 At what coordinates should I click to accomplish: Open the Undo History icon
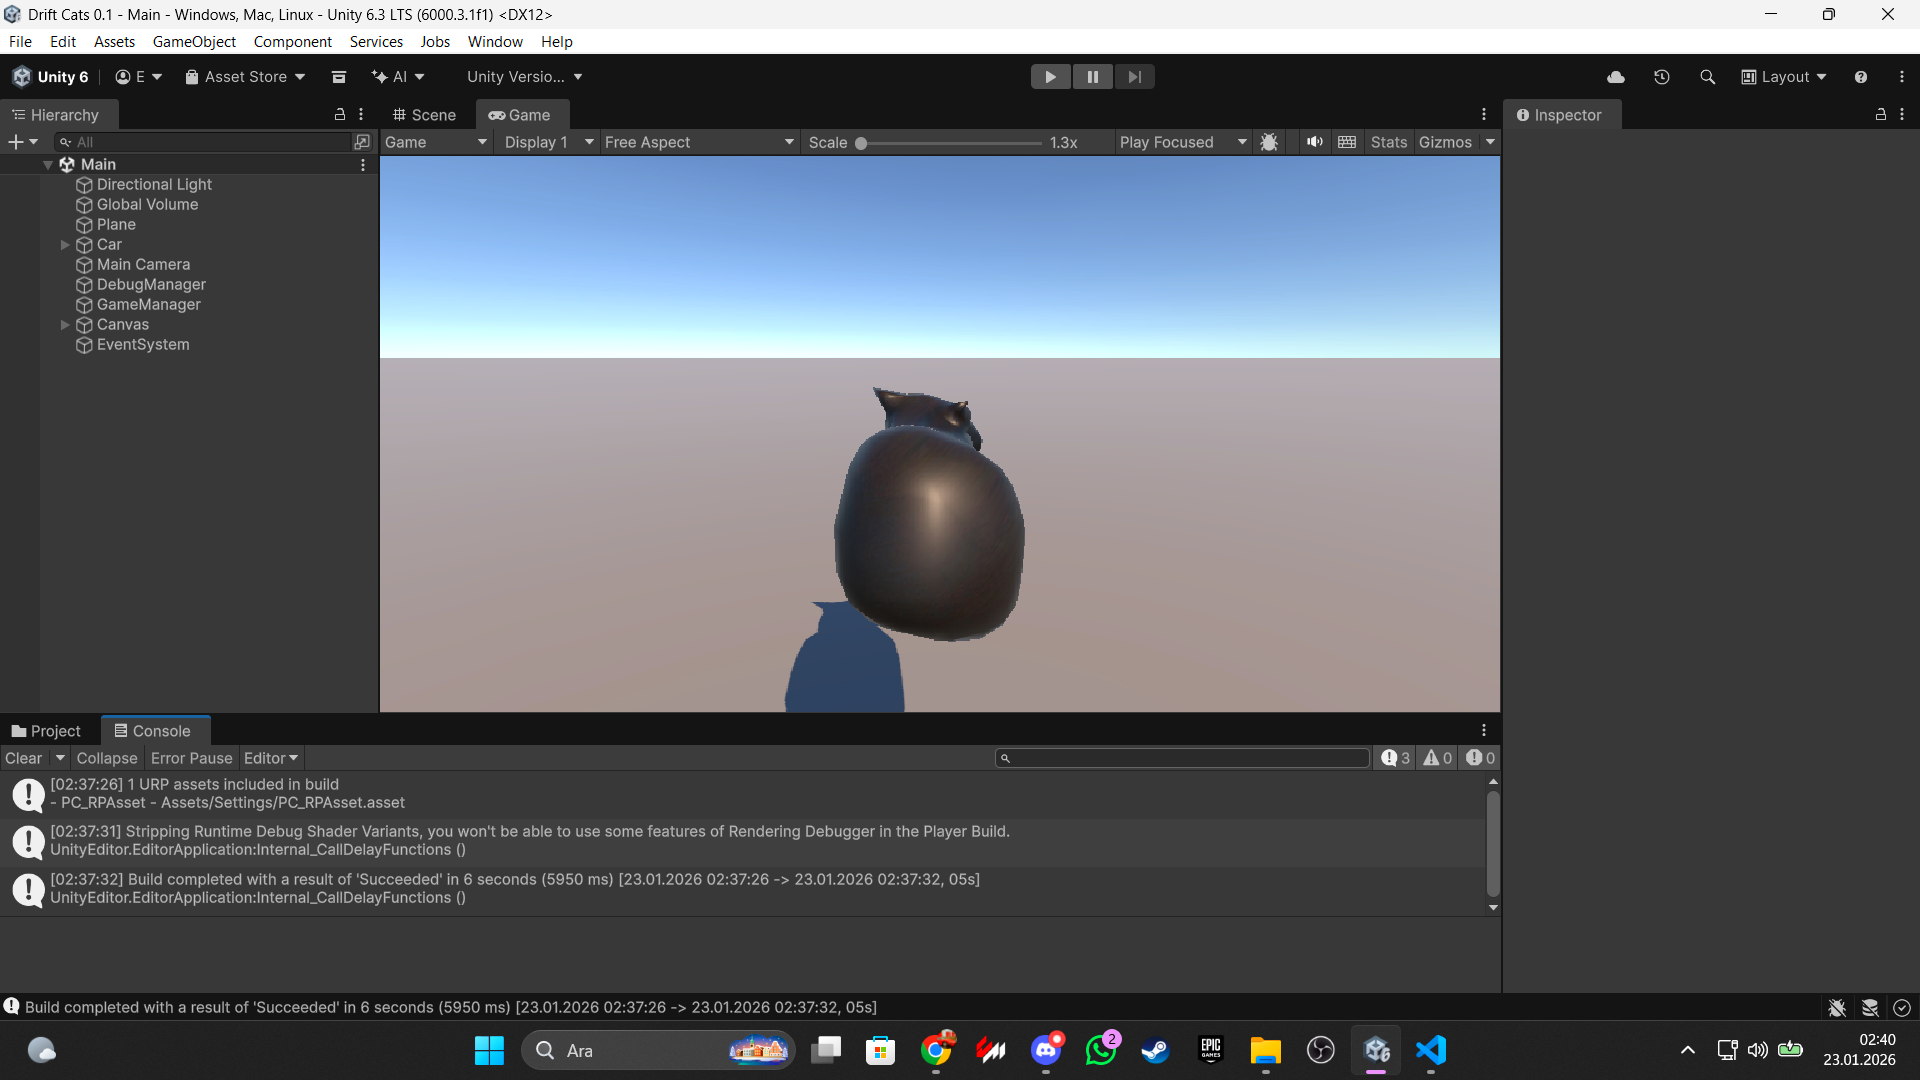coord(1662,77)
